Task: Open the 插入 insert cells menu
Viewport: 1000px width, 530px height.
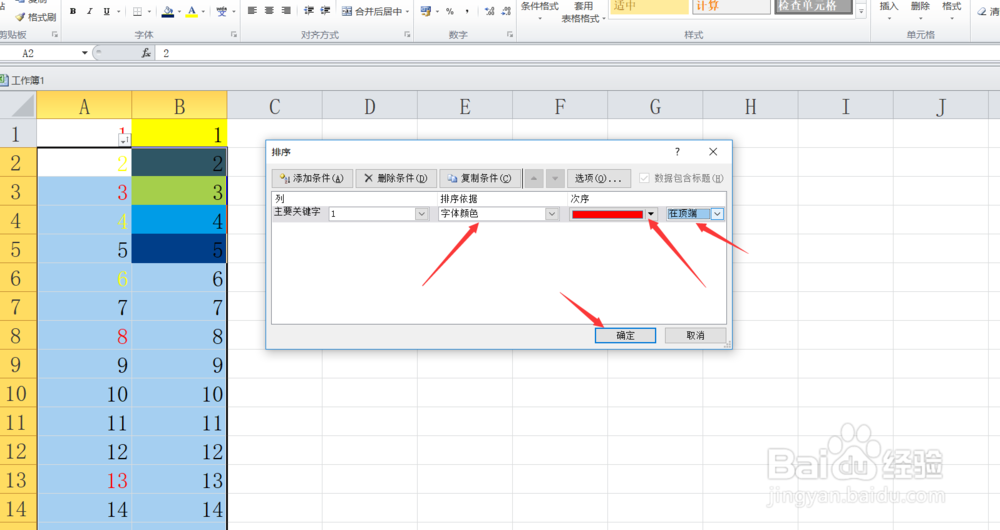Action: (x=889, y=10)
